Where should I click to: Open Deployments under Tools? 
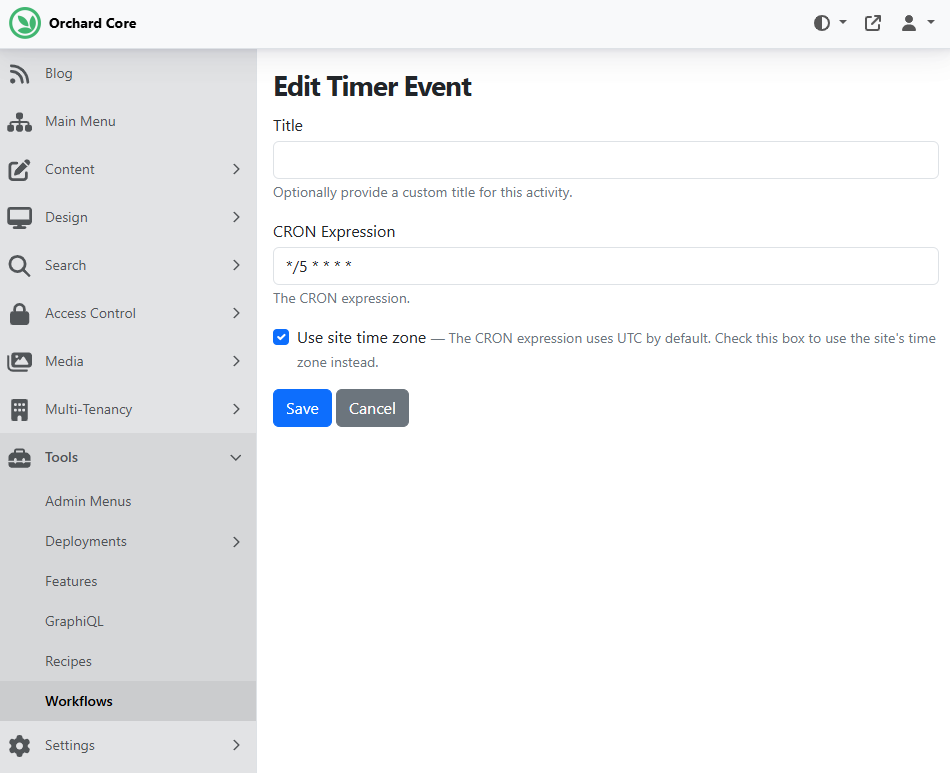(85, 541)
